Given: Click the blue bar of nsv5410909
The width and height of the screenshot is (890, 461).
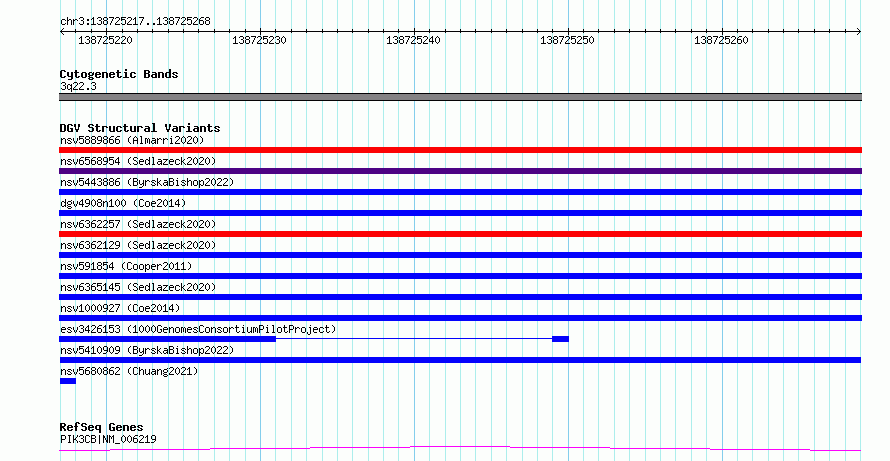Looking at the screenshot, I should [460, 360].
